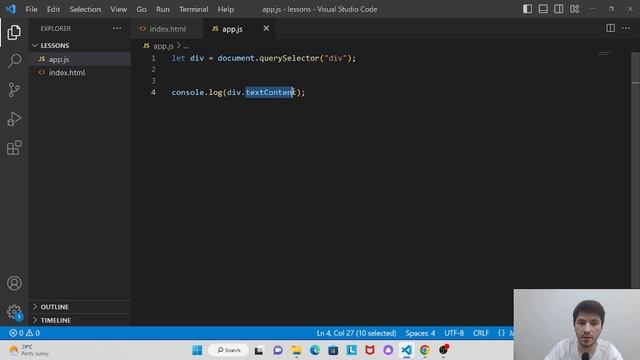Click the language mode braces icon

click(x=501, y=333)
